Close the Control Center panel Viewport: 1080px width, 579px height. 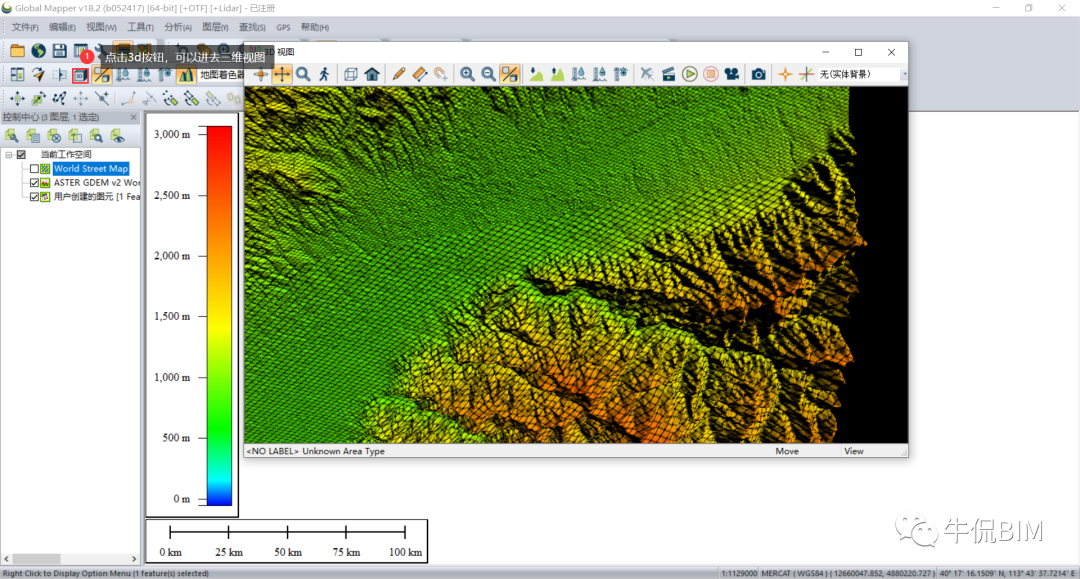coord(134,117)
